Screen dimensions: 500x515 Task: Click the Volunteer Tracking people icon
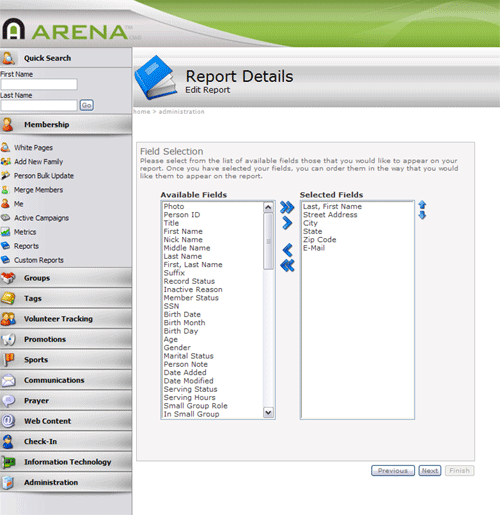[x=8, y=319]
